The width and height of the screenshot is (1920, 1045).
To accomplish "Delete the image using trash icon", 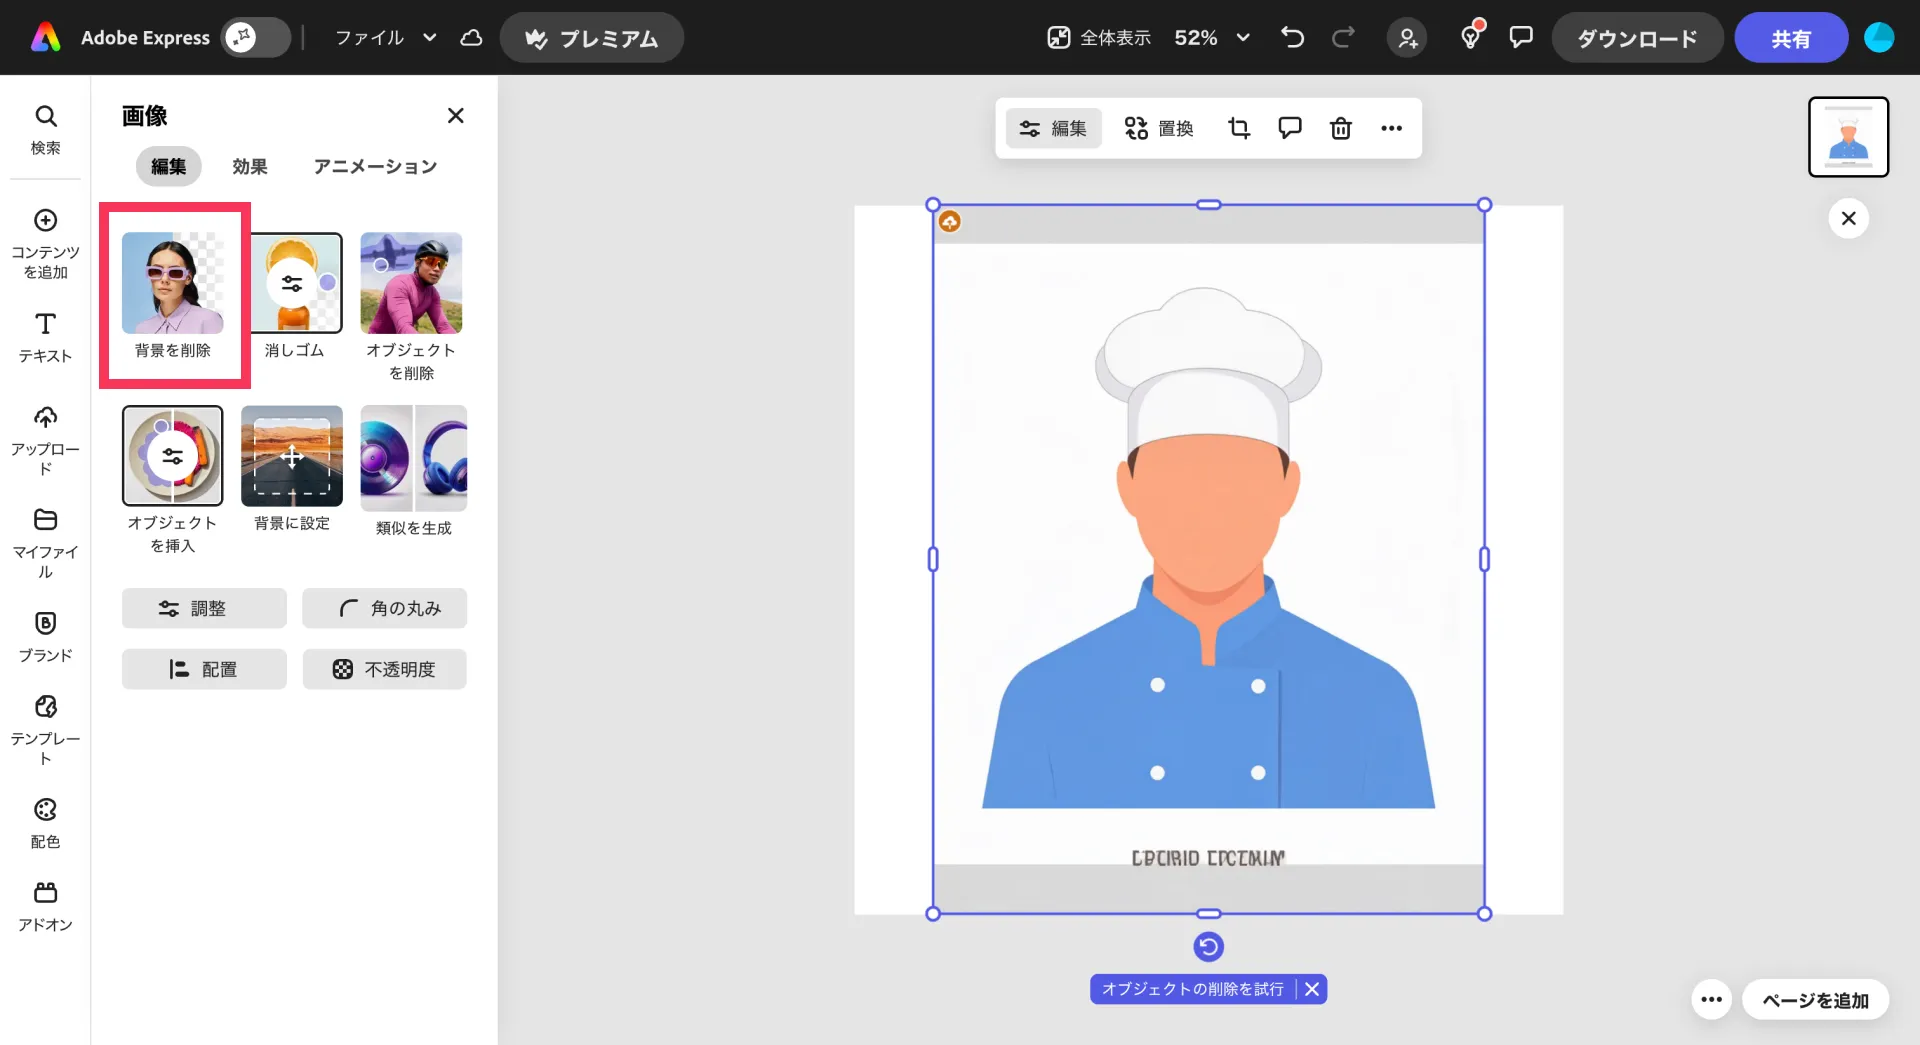I will (1340, 128).
